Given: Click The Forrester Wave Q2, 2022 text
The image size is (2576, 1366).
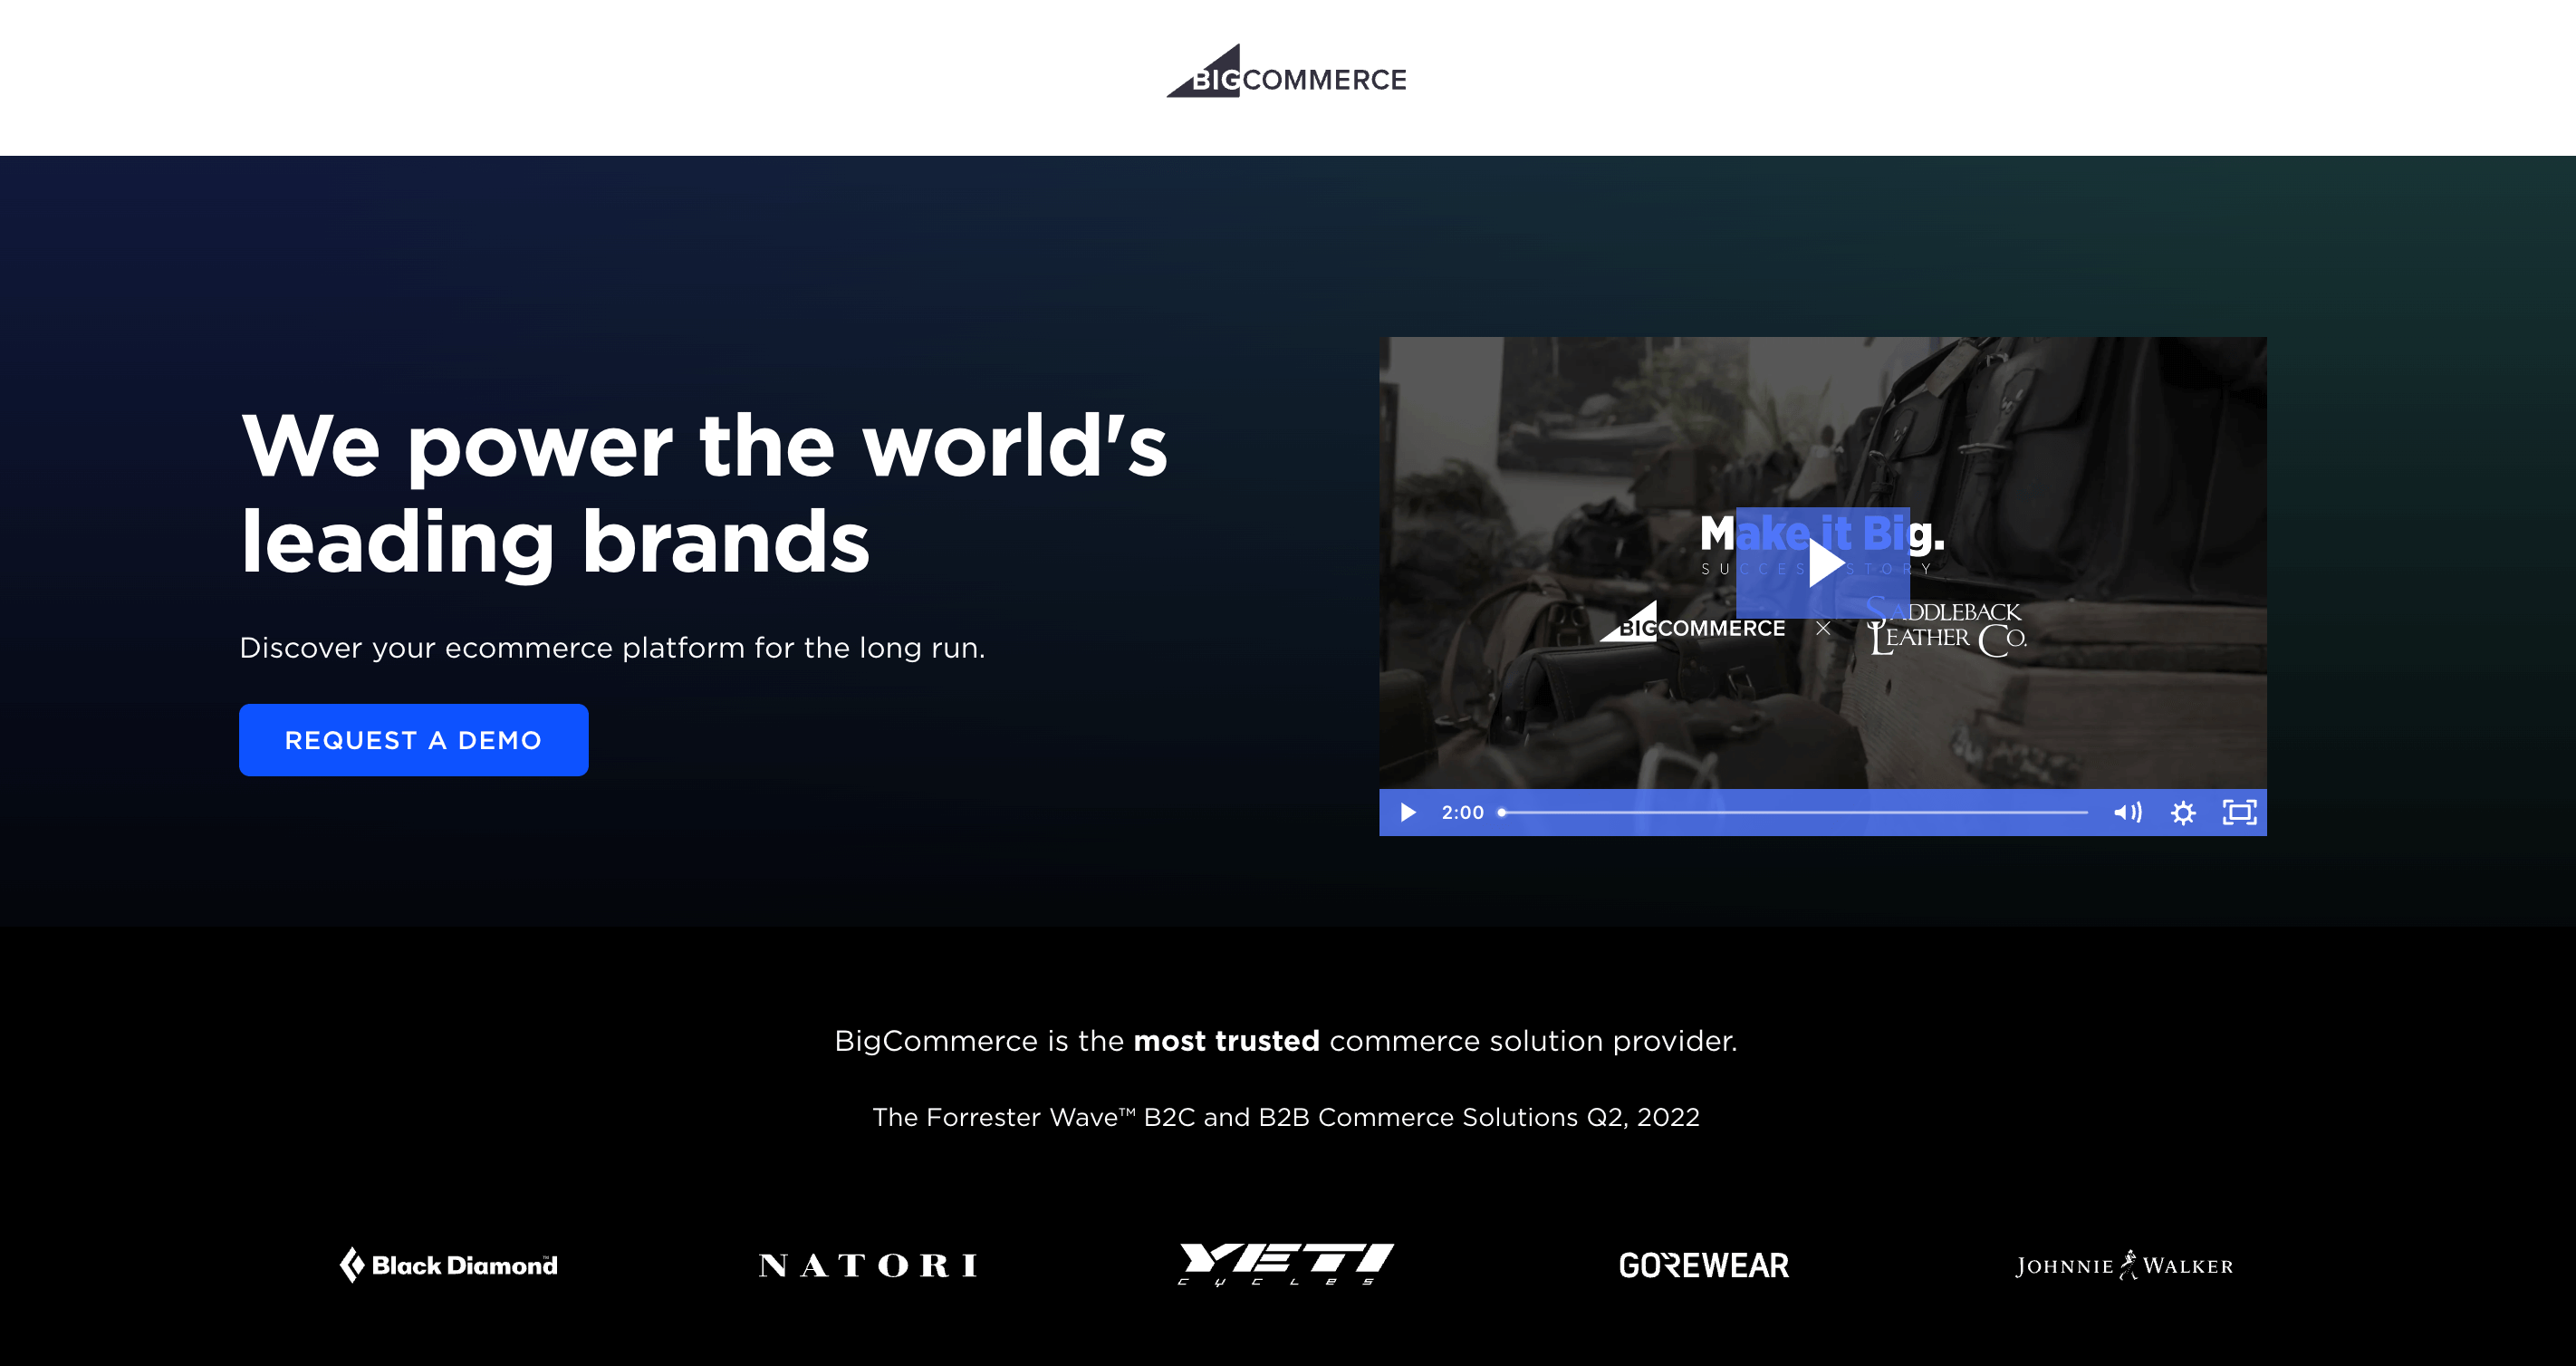Looking at the screenshot, I should (x=1286, y=1117).
